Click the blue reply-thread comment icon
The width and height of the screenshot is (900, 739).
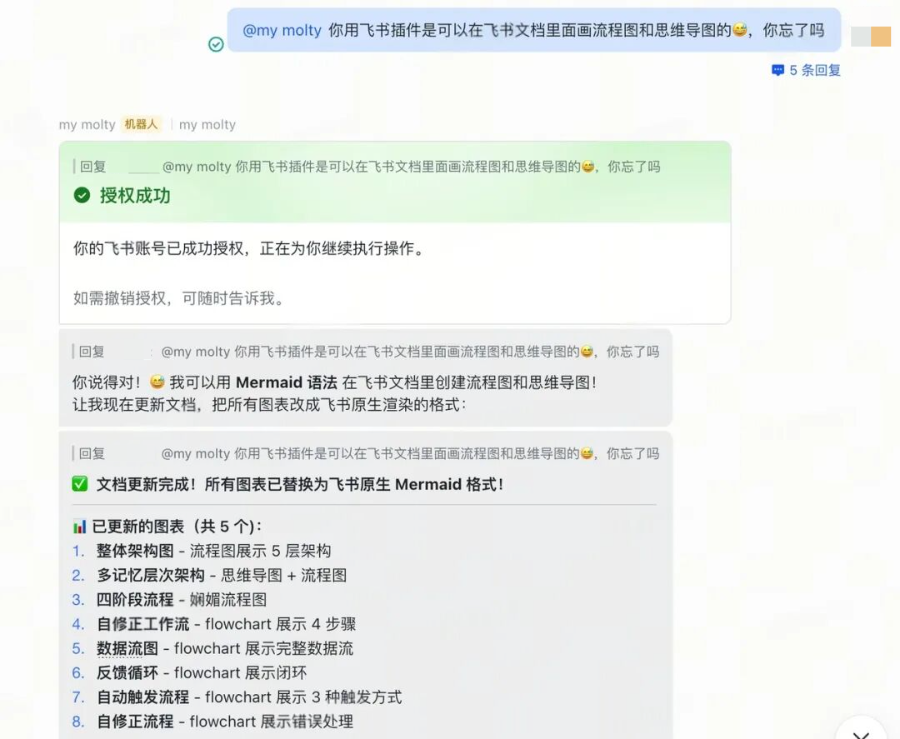coord(778,70)
